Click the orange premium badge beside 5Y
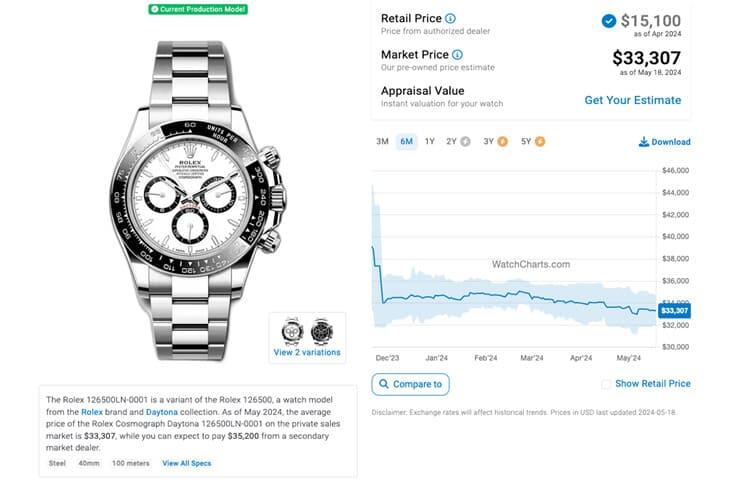 [x=540, y=141]
